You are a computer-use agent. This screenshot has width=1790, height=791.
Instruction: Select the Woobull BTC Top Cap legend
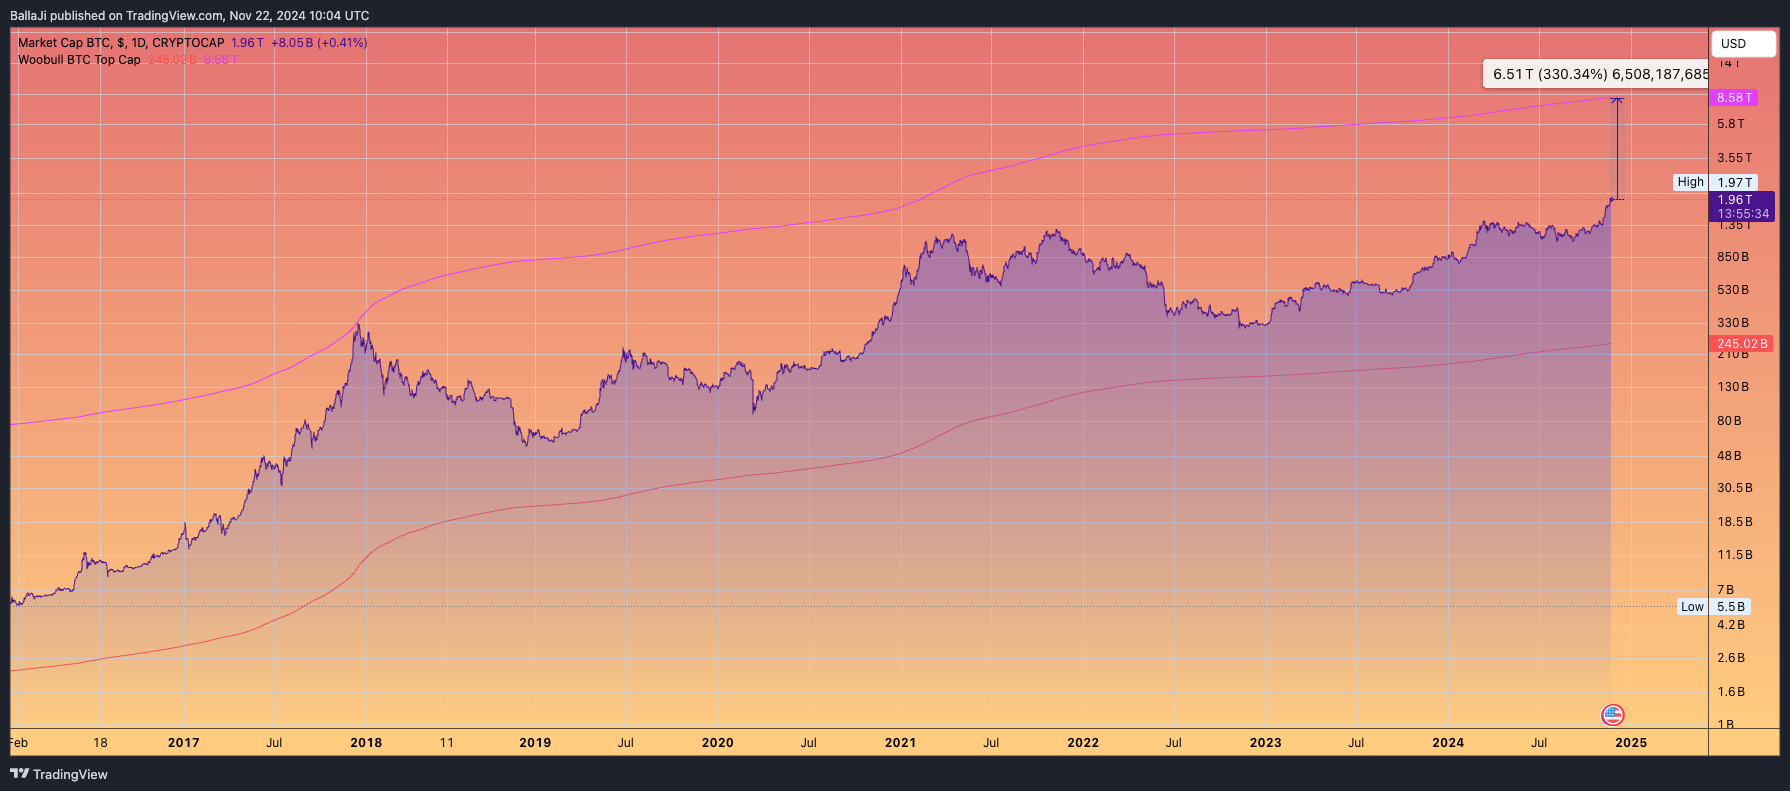coord(79,60)
